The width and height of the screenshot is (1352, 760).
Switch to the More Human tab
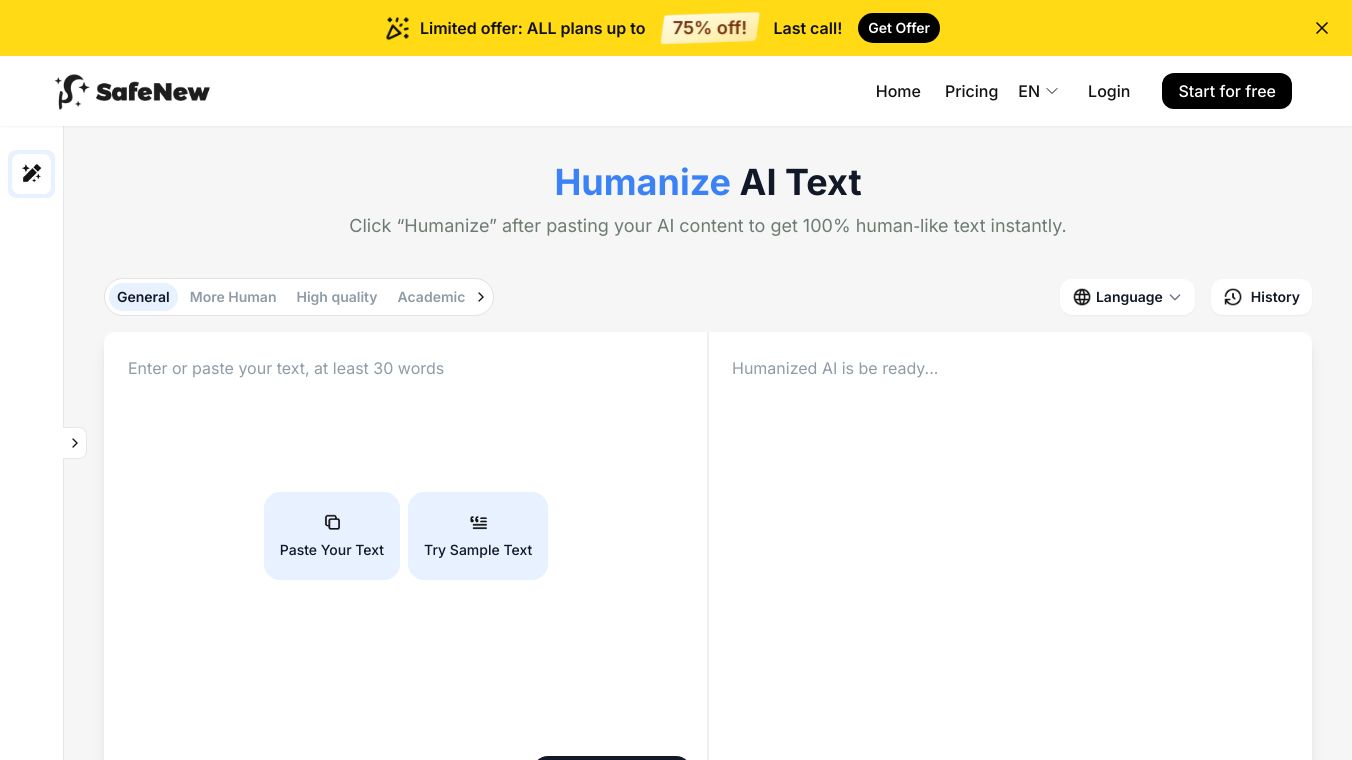click(x=233, y=297)
